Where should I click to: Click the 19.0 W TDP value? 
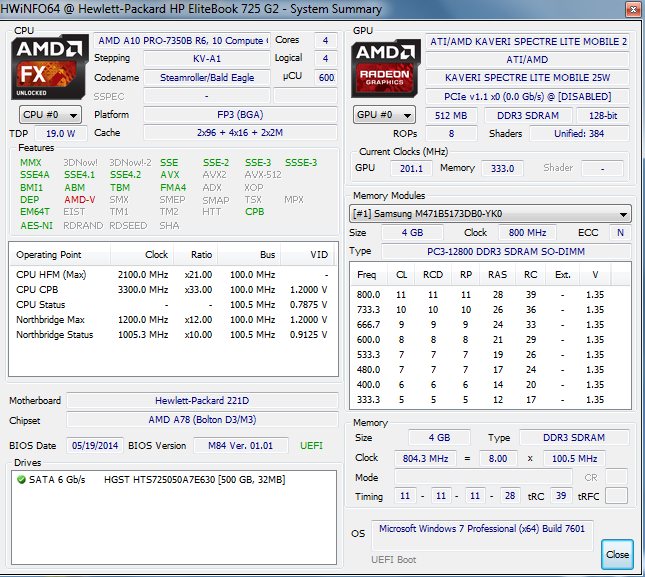61,134
